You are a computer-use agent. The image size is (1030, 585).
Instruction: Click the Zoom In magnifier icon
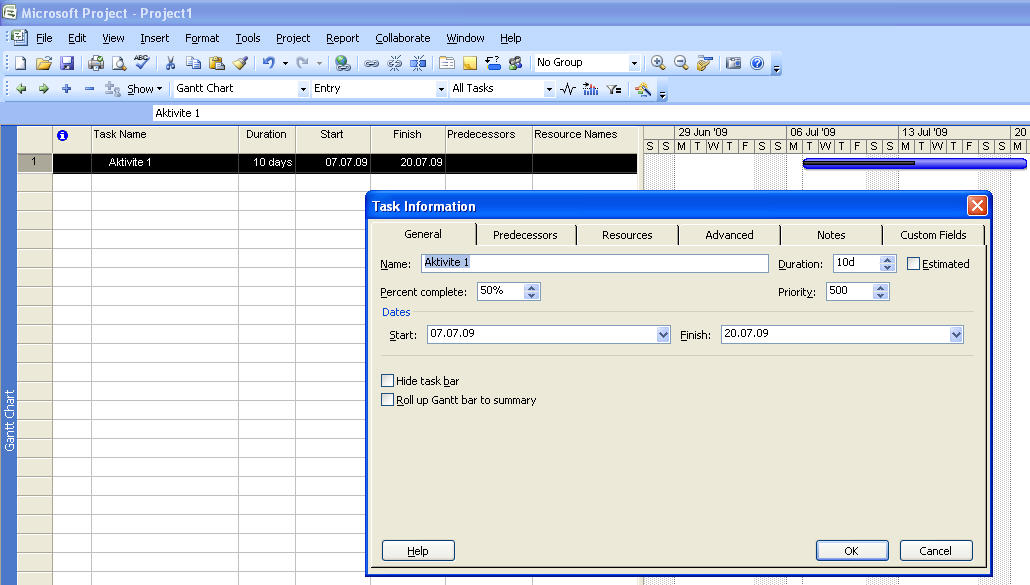658,63
